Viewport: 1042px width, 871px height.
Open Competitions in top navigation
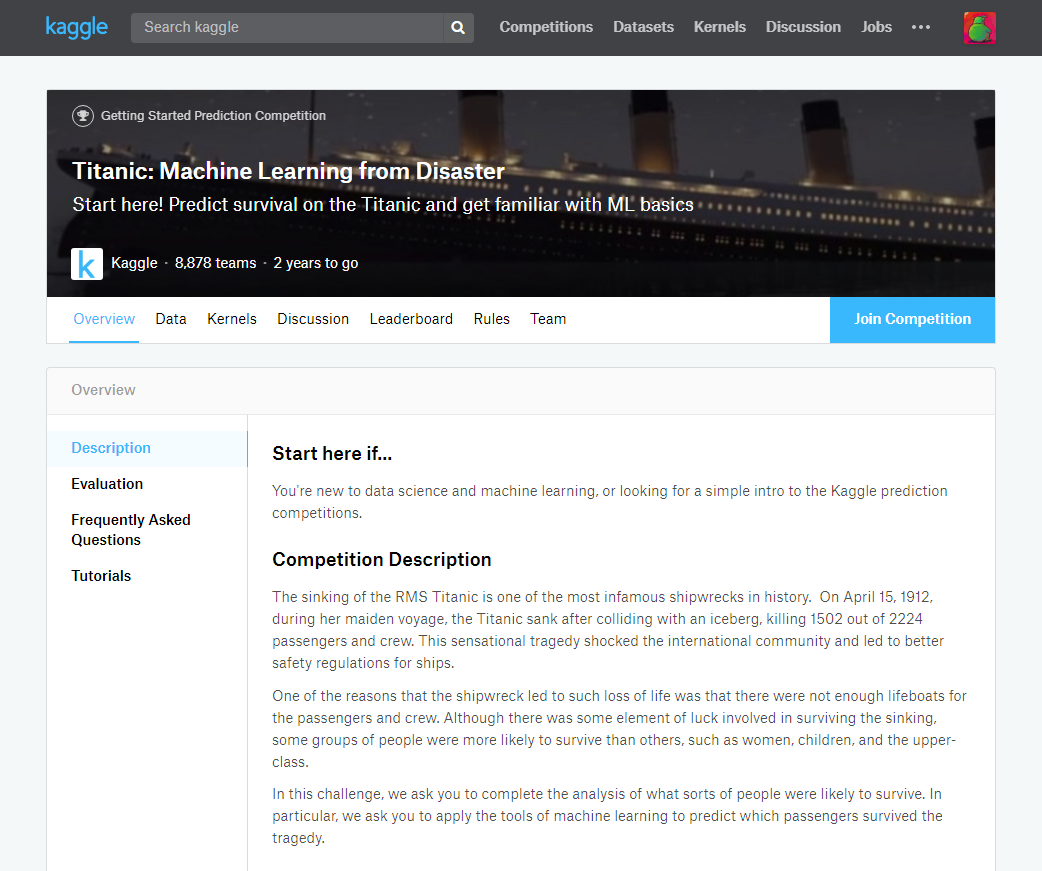[546, 27]
